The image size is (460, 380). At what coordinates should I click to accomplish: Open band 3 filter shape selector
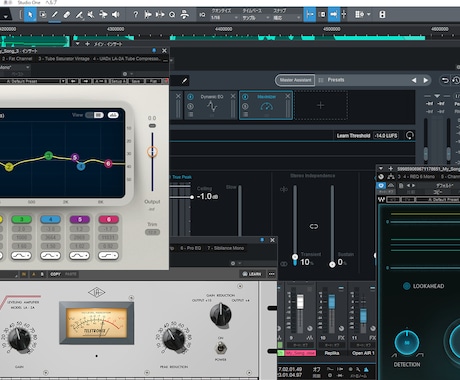[22, 256]
